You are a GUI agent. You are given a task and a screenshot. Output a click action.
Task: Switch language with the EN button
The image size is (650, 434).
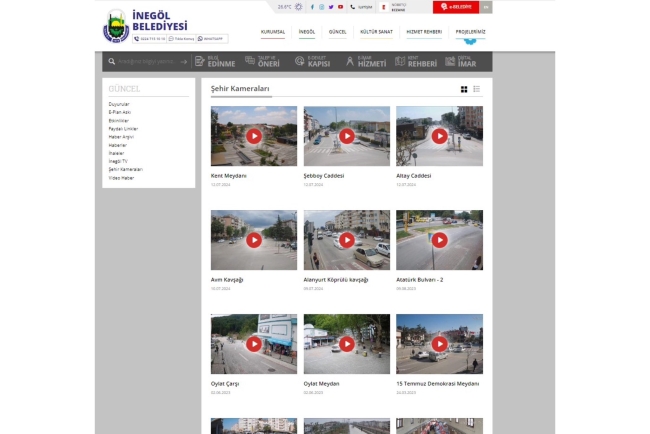486,7
